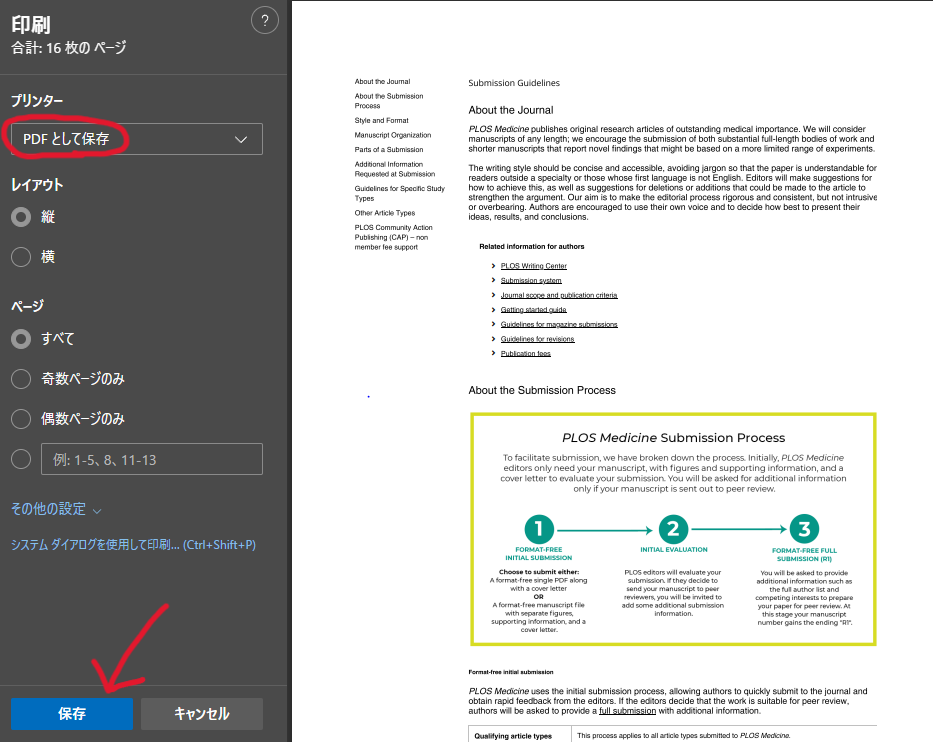Click step 2 circle in submission process graphic
This screenshot has width=933, height=742.
(x=674, y=529)
